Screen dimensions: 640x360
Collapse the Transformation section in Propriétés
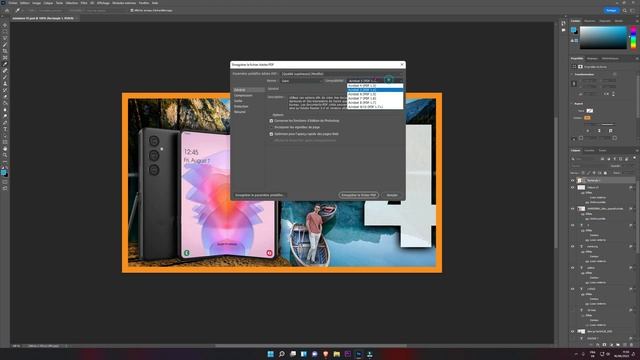(572, 74)
